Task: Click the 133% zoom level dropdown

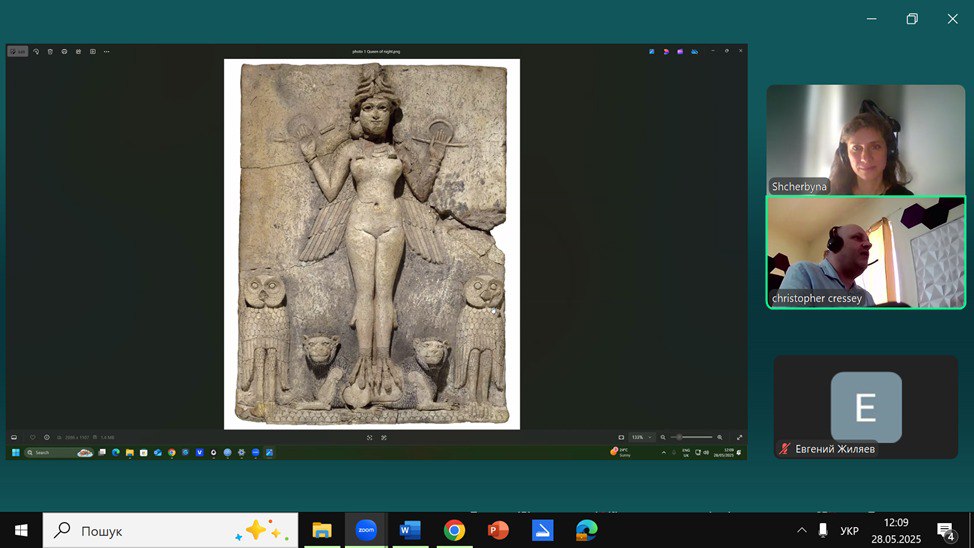Action: click(x=642, y=437)
